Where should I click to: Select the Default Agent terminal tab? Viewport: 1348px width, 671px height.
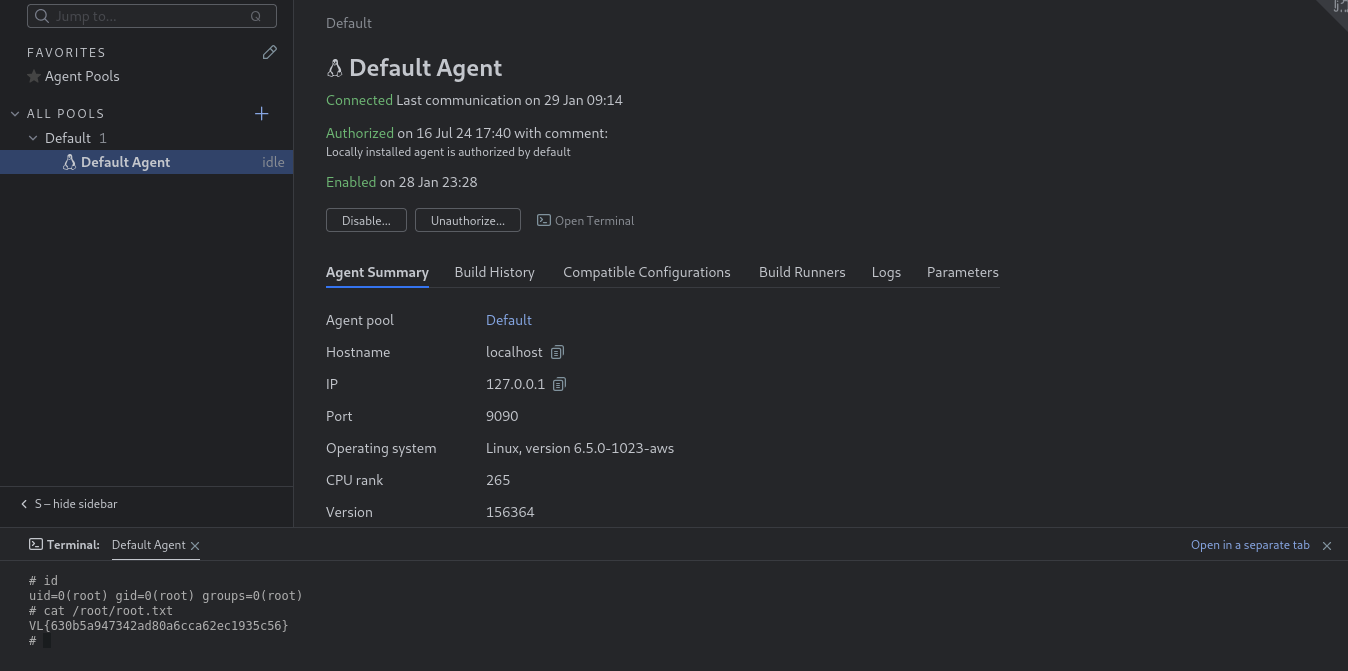point(149,545)
